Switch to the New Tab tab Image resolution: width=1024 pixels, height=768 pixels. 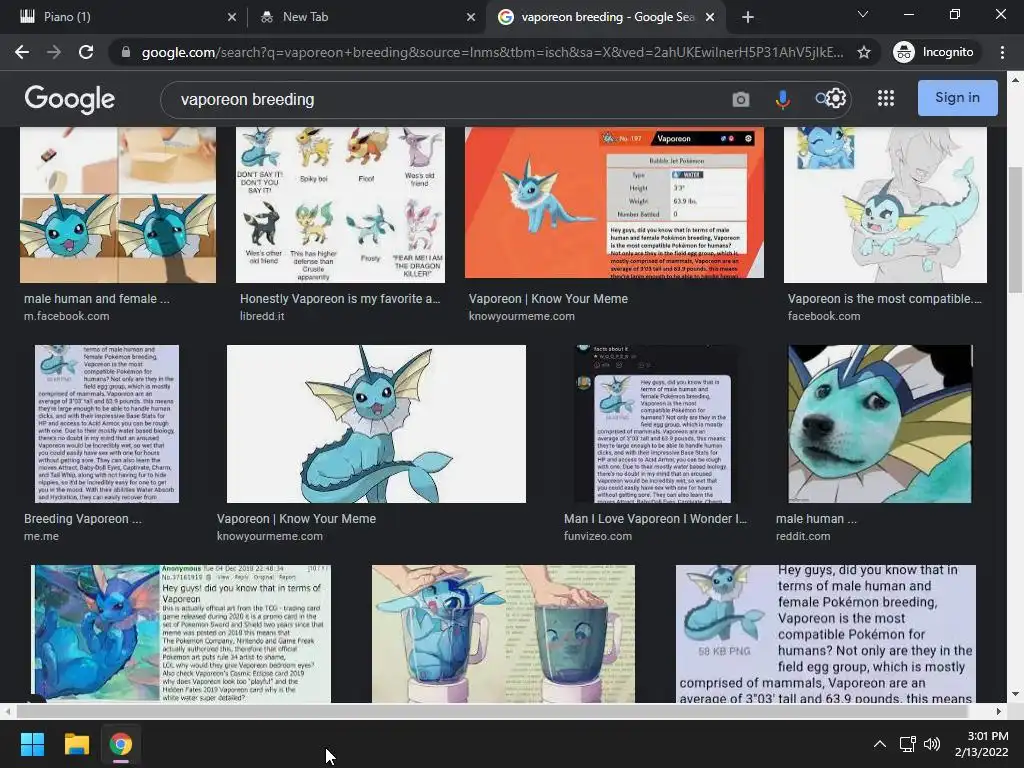tap(366, 17)
